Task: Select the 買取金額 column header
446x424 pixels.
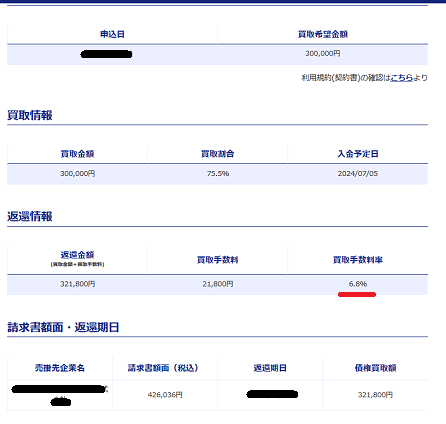Action: pos(77,154)
